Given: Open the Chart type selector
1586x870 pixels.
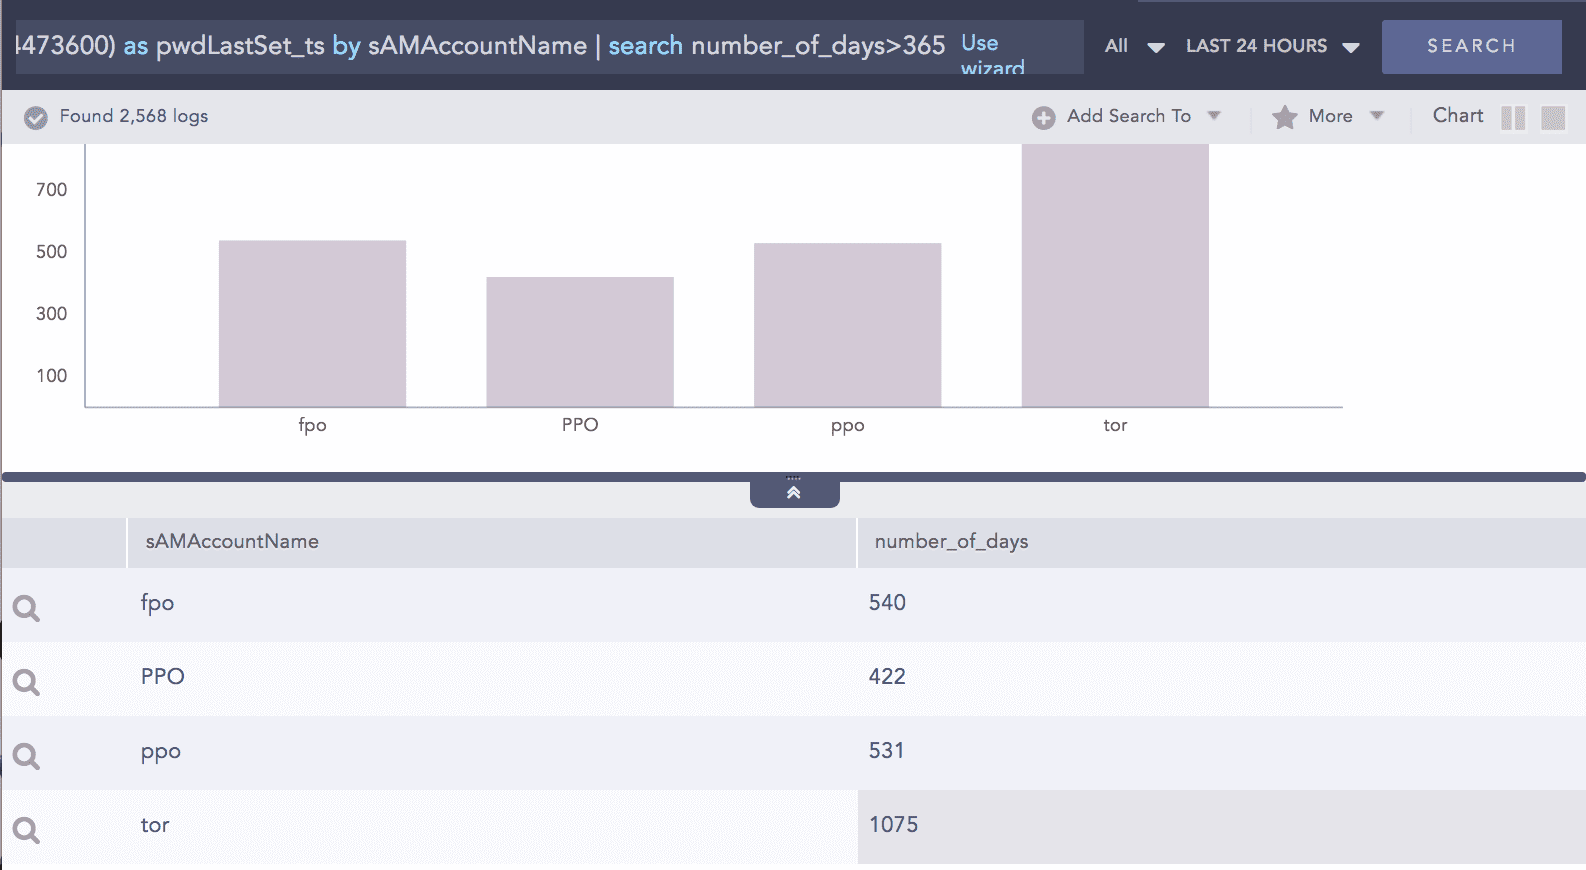Looking at the screenshot, I should tap(1458, 115).
